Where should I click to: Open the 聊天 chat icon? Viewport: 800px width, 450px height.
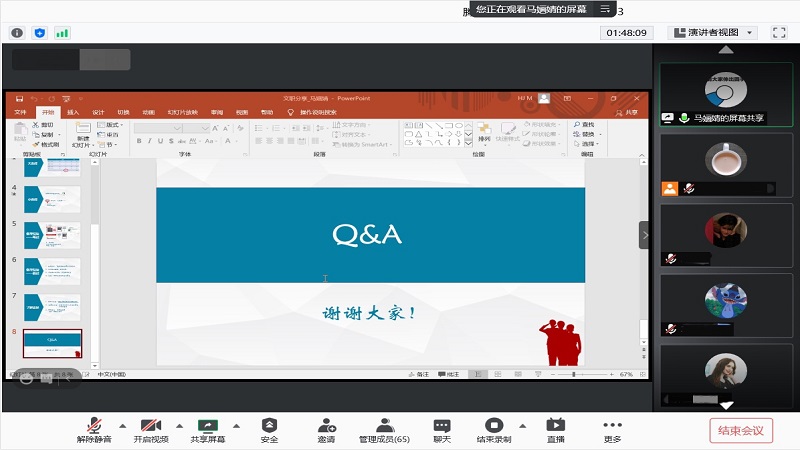(x=442, y=426)
